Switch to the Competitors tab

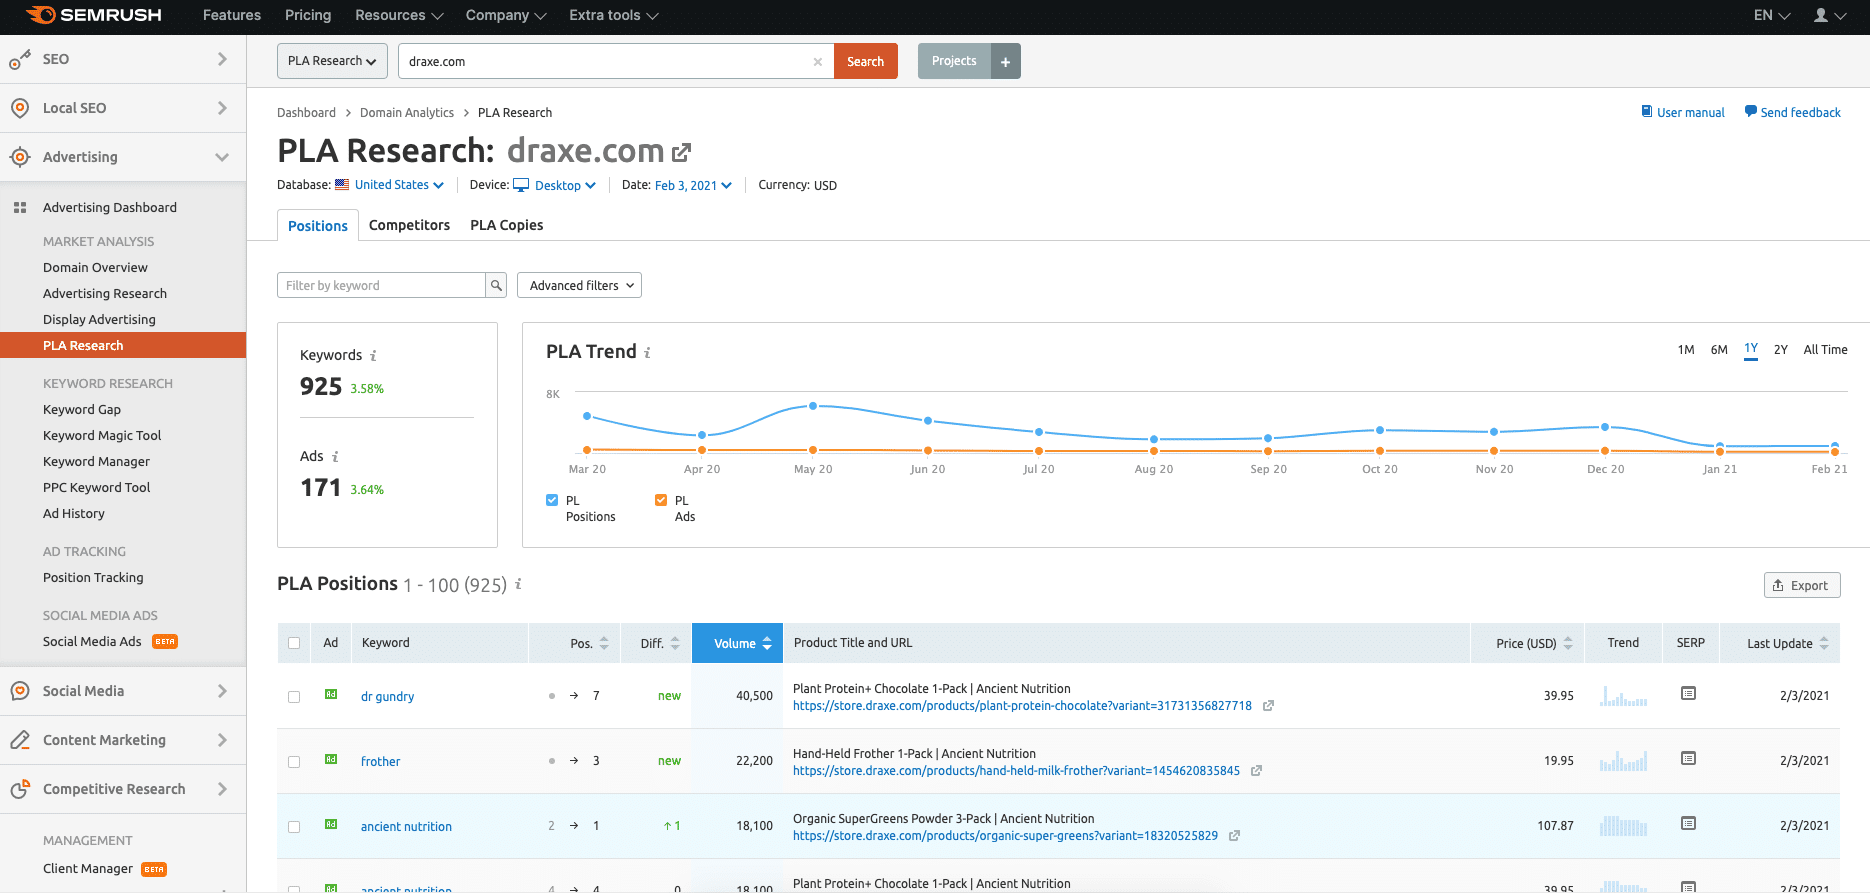click(x=409, y=225)
